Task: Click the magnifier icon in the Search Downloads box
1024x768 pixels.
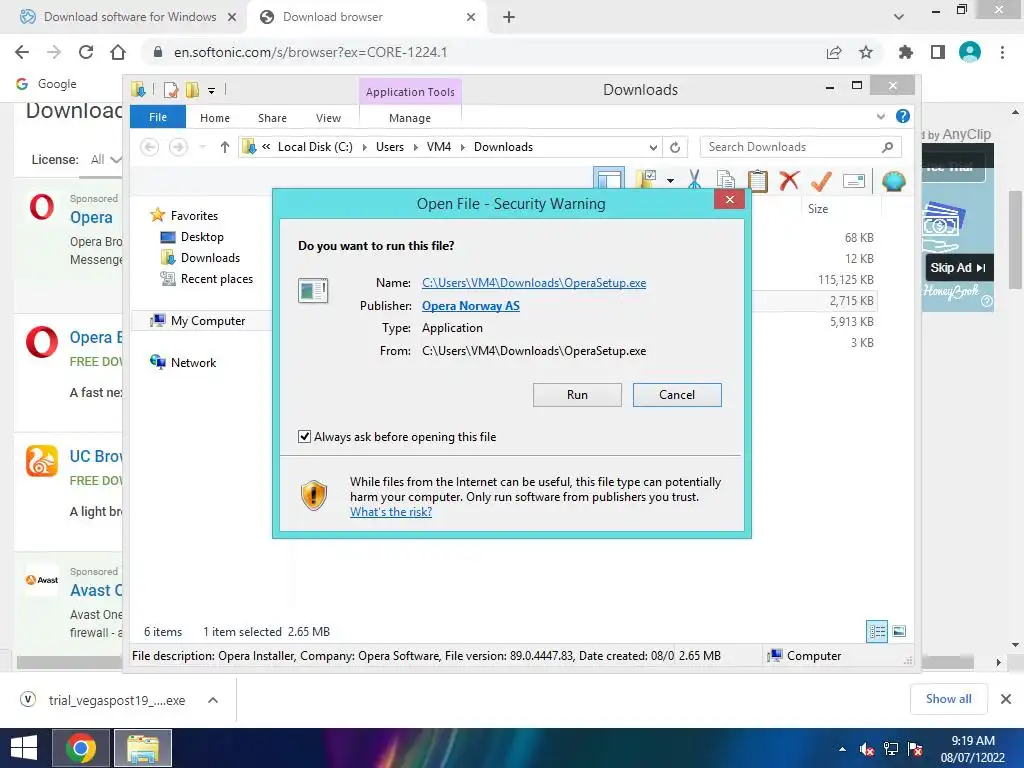Action: click(887, 148)
